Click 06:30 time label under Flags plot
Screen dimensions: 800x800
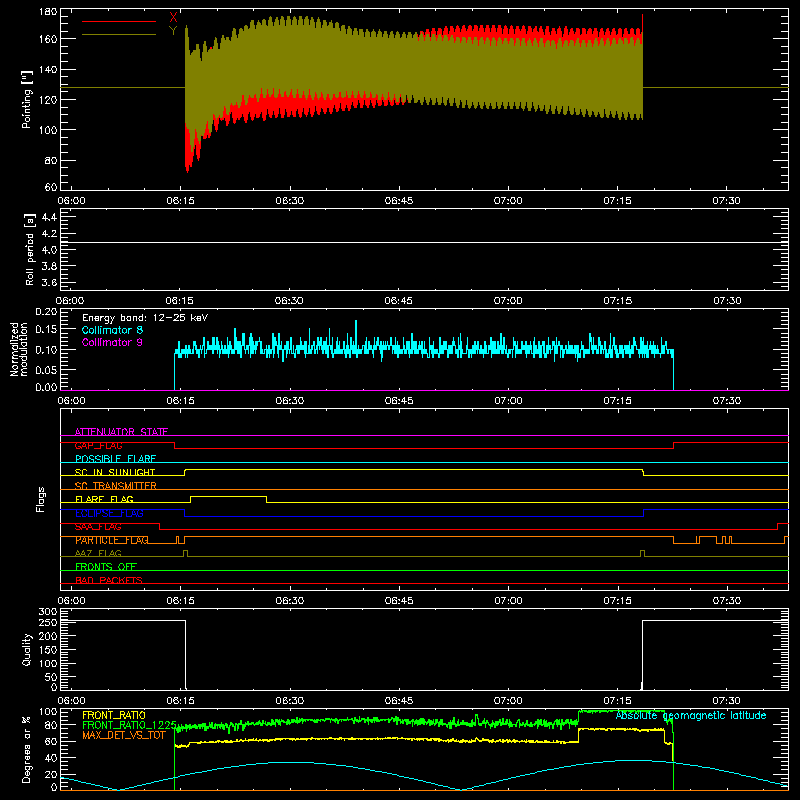click(289, 601)
